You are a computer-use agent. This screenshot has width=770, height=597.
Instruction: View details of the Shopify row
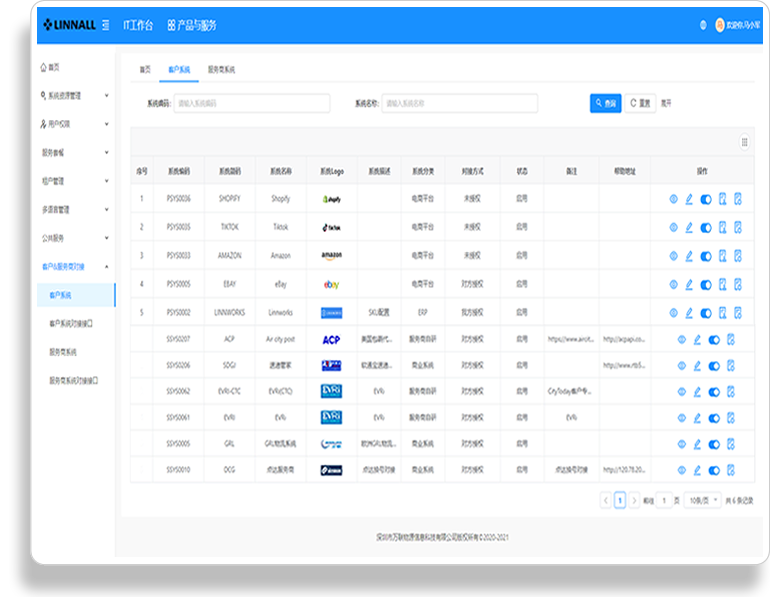coord(674,199)
